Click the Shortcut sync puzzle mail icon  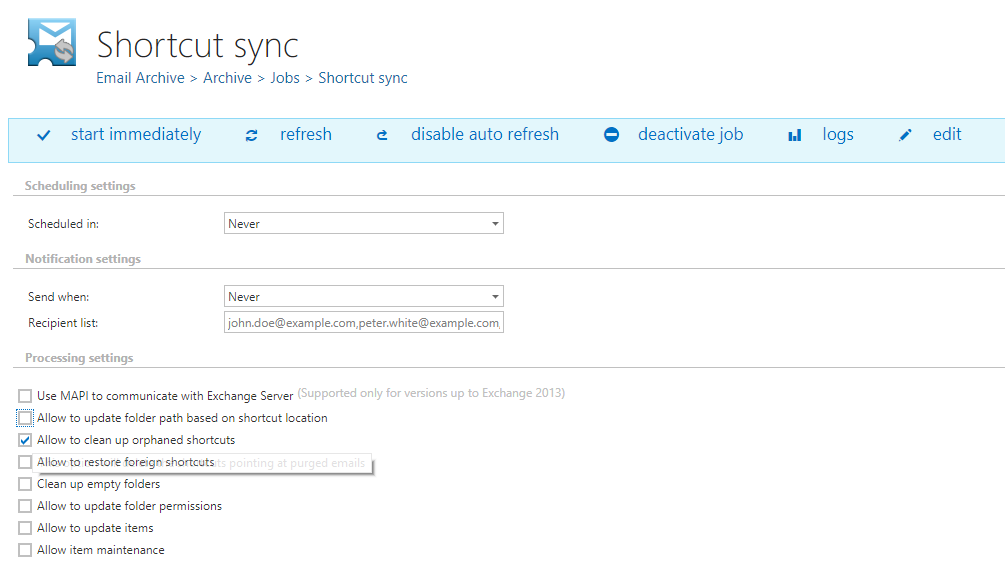coord(52,43)
